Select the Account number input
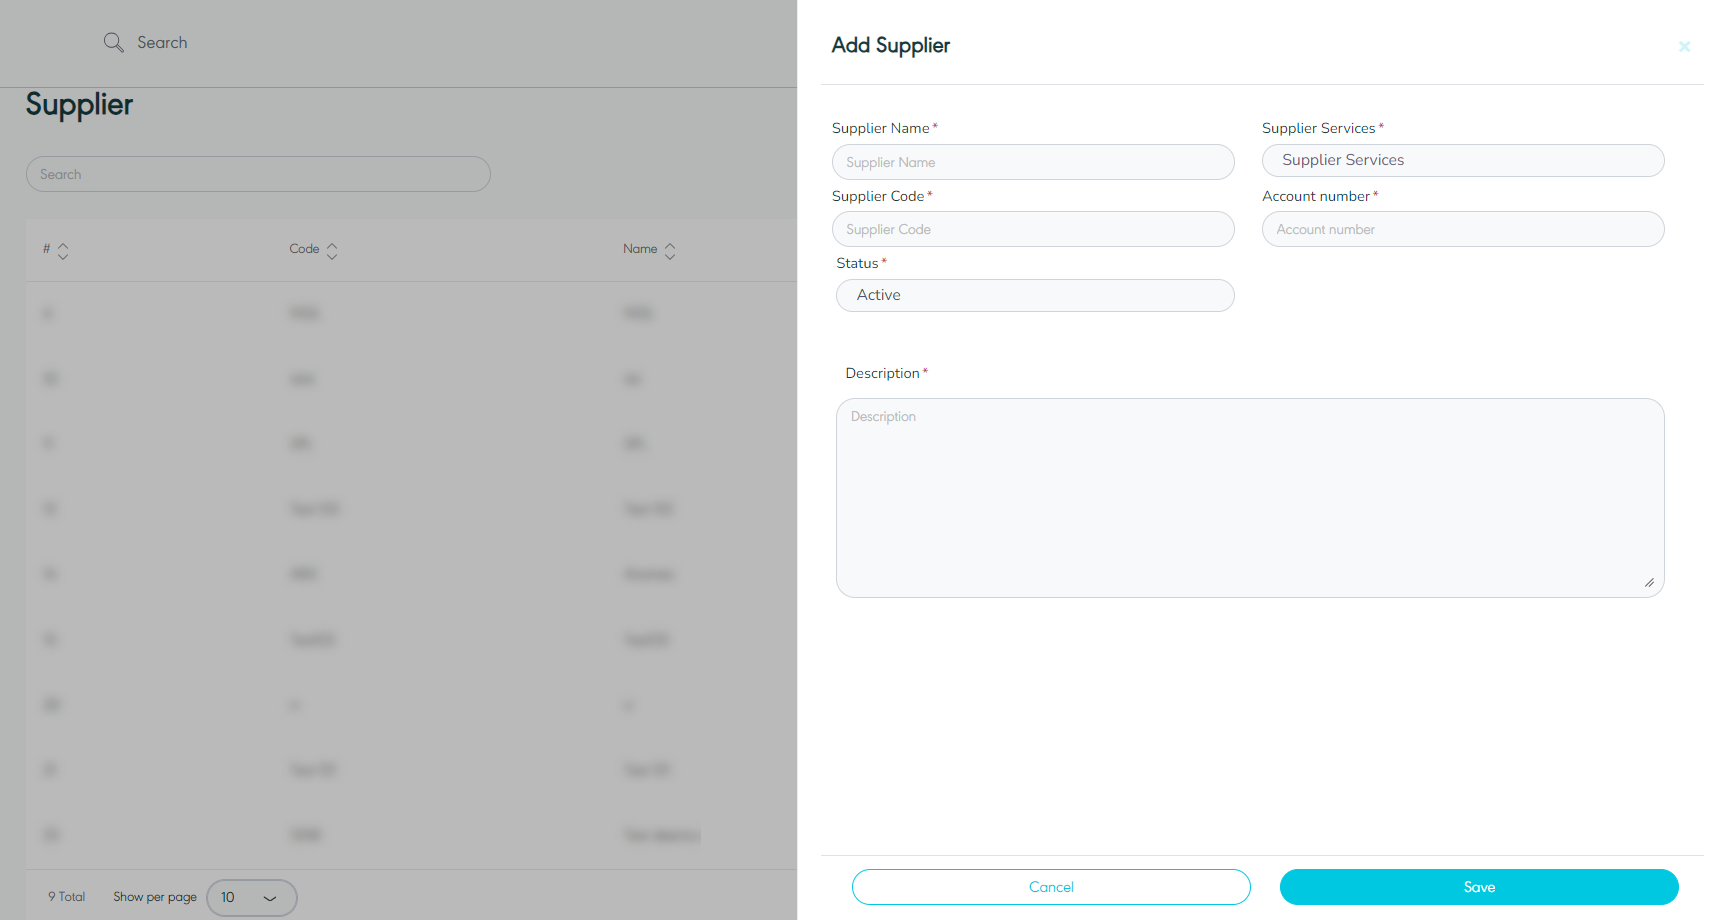This screenshot has width=1725, height=920. point(1462,229)
